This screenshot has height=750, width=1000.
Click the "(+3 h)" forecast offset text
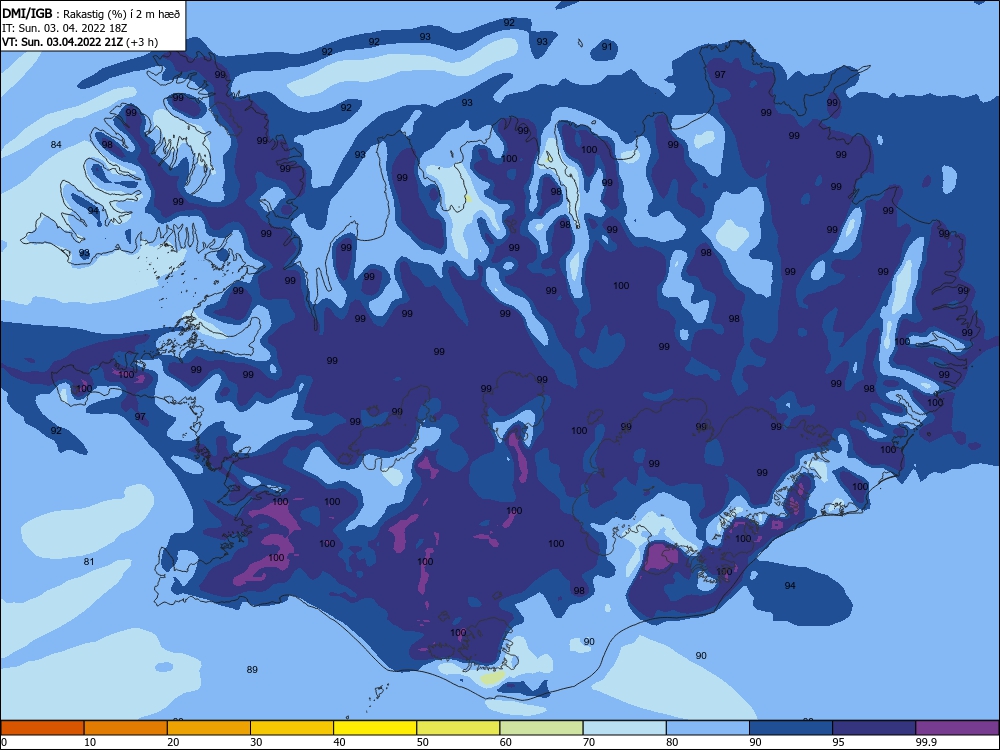click(142, 42)
